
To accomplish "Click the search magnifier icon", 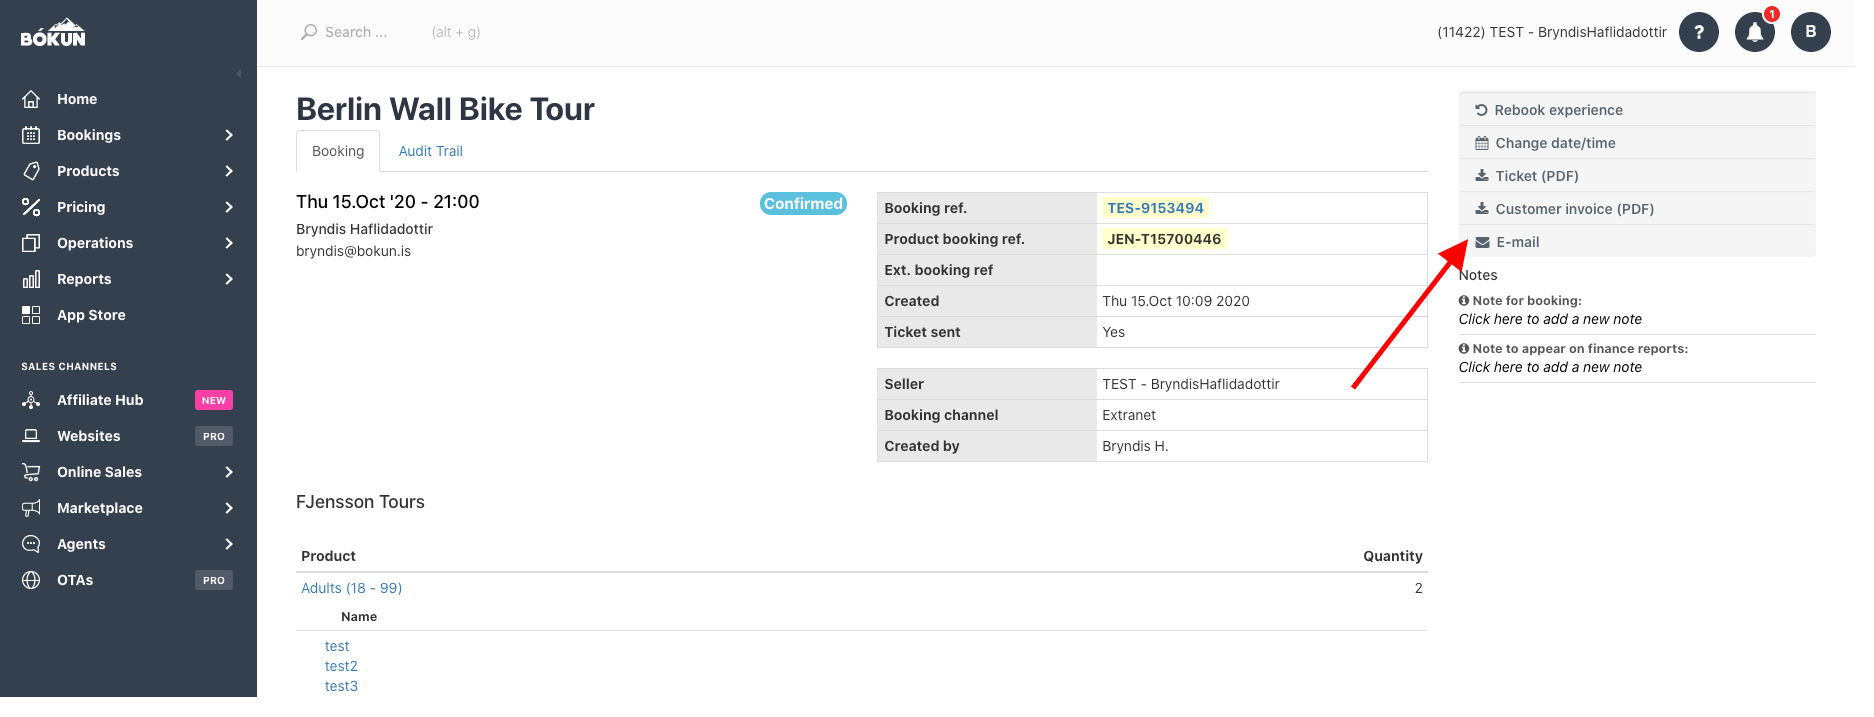I will point(309,32).
